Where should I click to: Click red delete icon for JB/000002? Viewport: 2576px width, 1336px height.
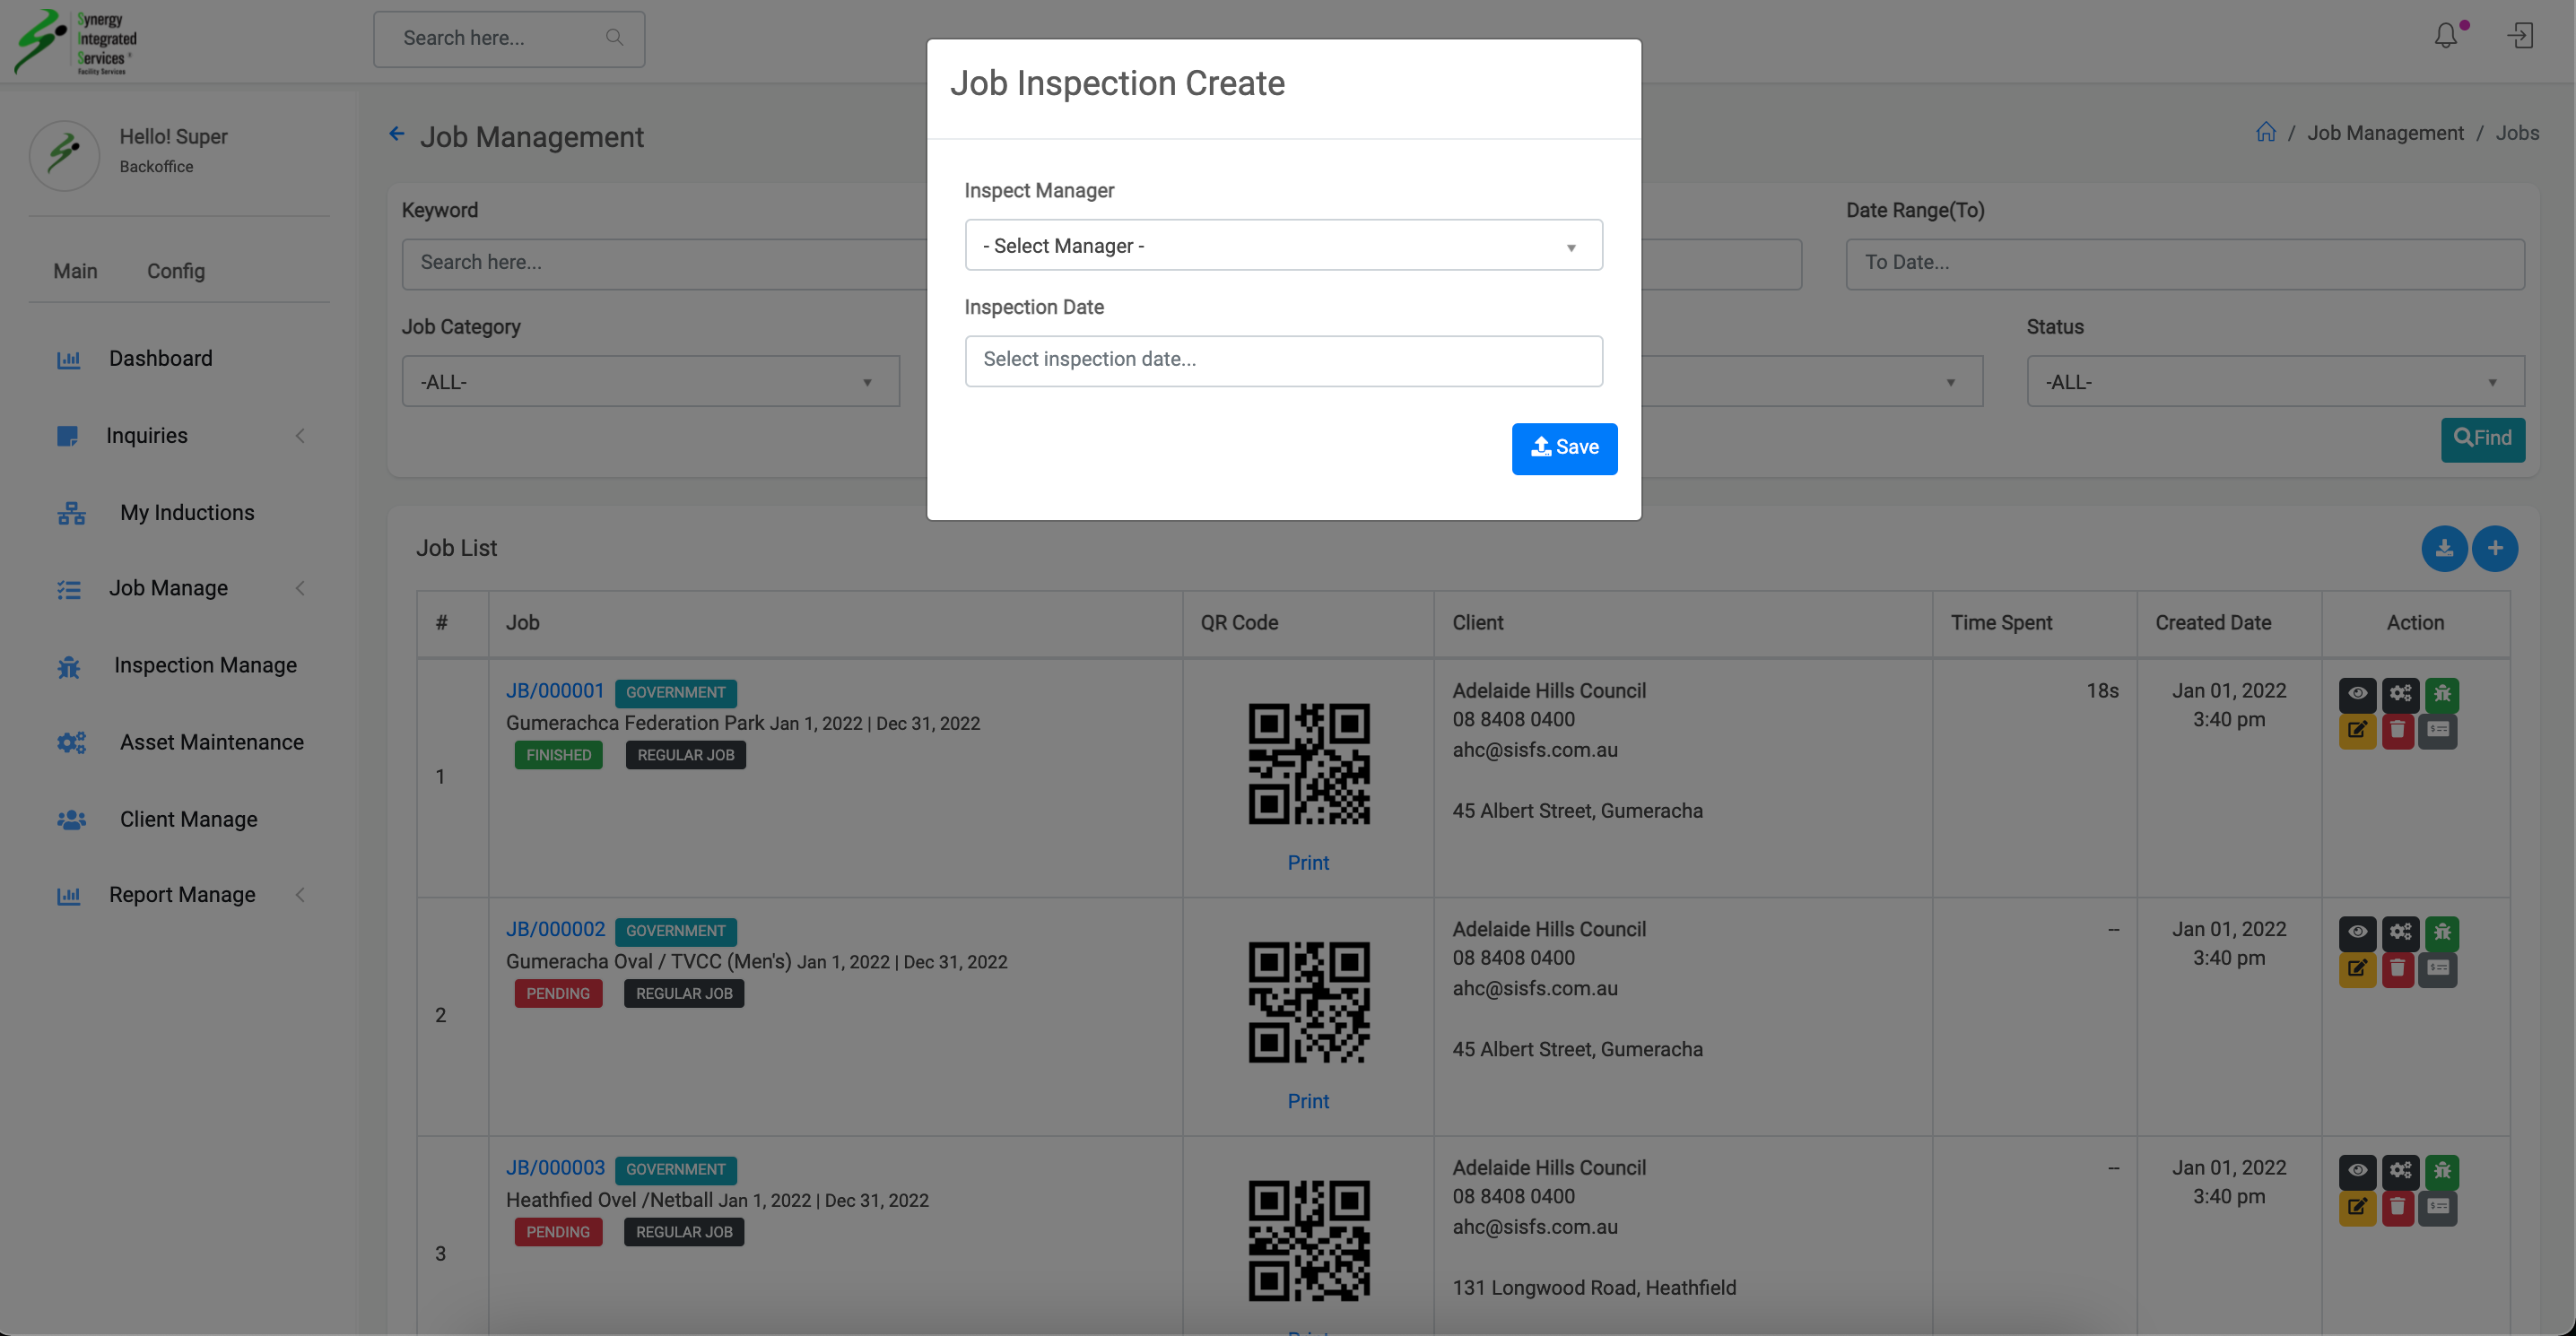(x=2397, y=968)
